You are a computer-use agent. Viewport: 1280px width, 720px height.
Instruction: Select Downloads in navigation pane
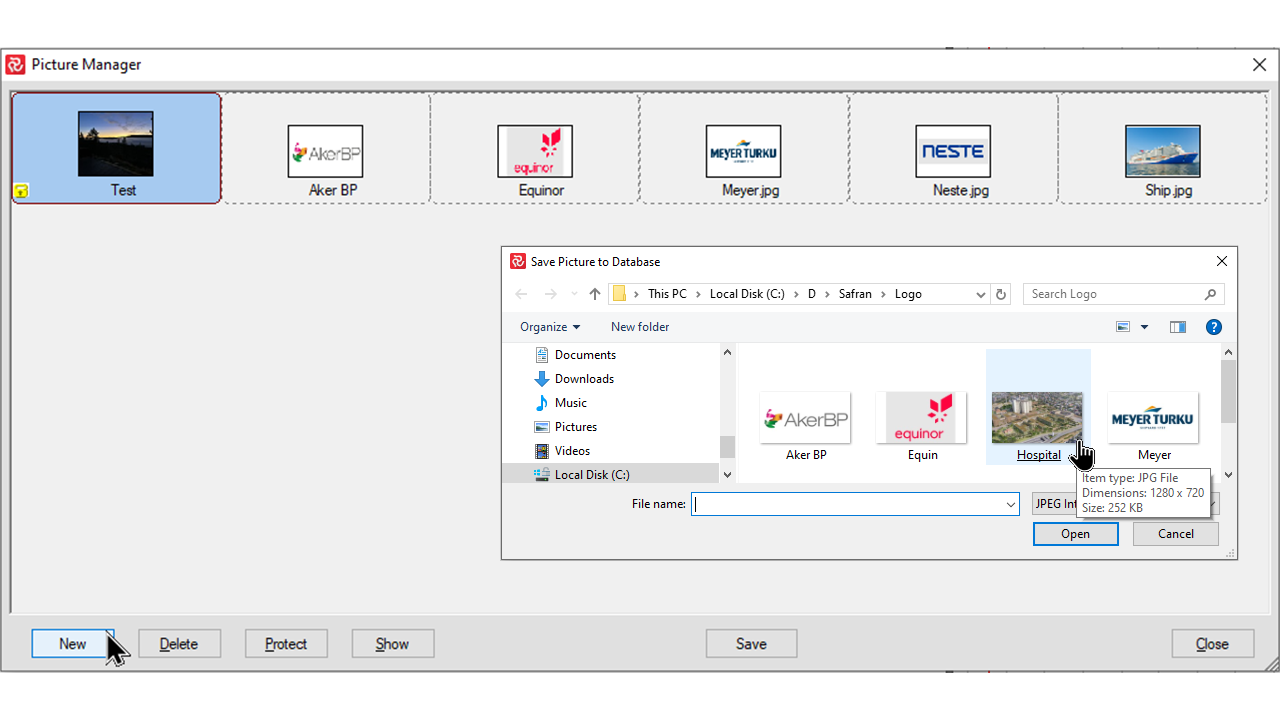coord(584,379)
